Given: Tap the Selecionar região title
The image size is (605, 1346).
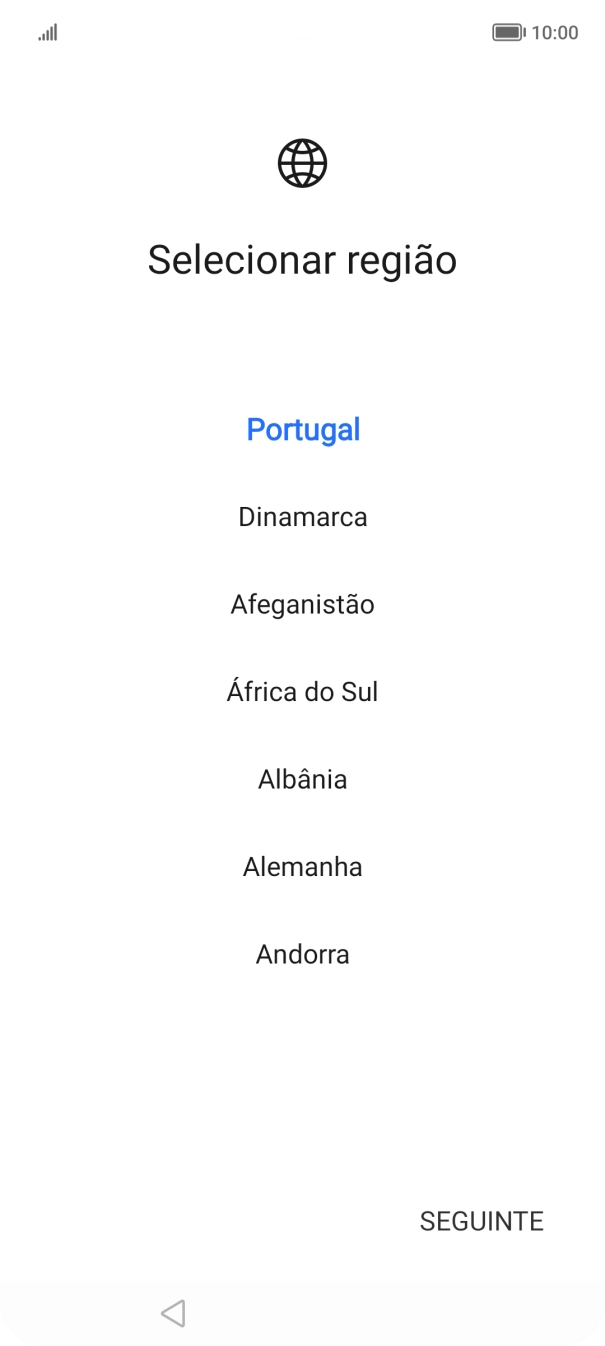Looking at the screenshot, I should click(x=302, y=259).
